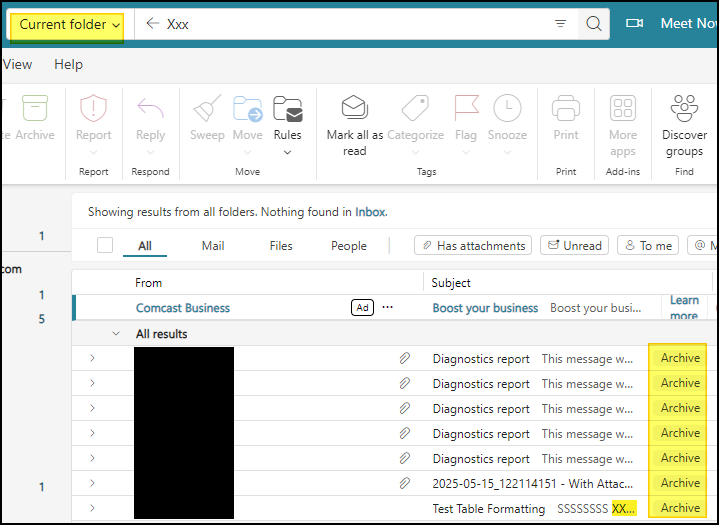The width and height of the screenshot is (719, 525).
Task: Click attachment paperclip on first Diagnostics report
Action: [404, 358]
